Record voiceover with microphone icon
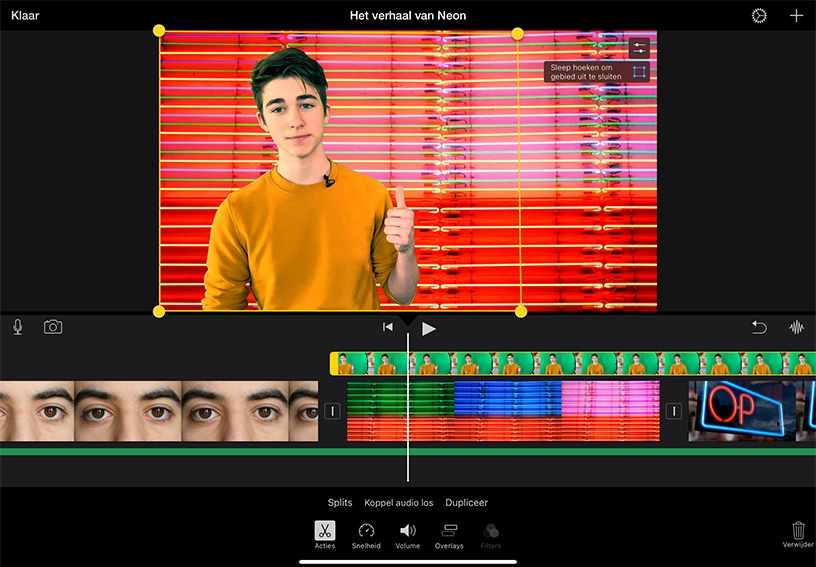This screenshot has width=816, height=567. tap(18, 327)
